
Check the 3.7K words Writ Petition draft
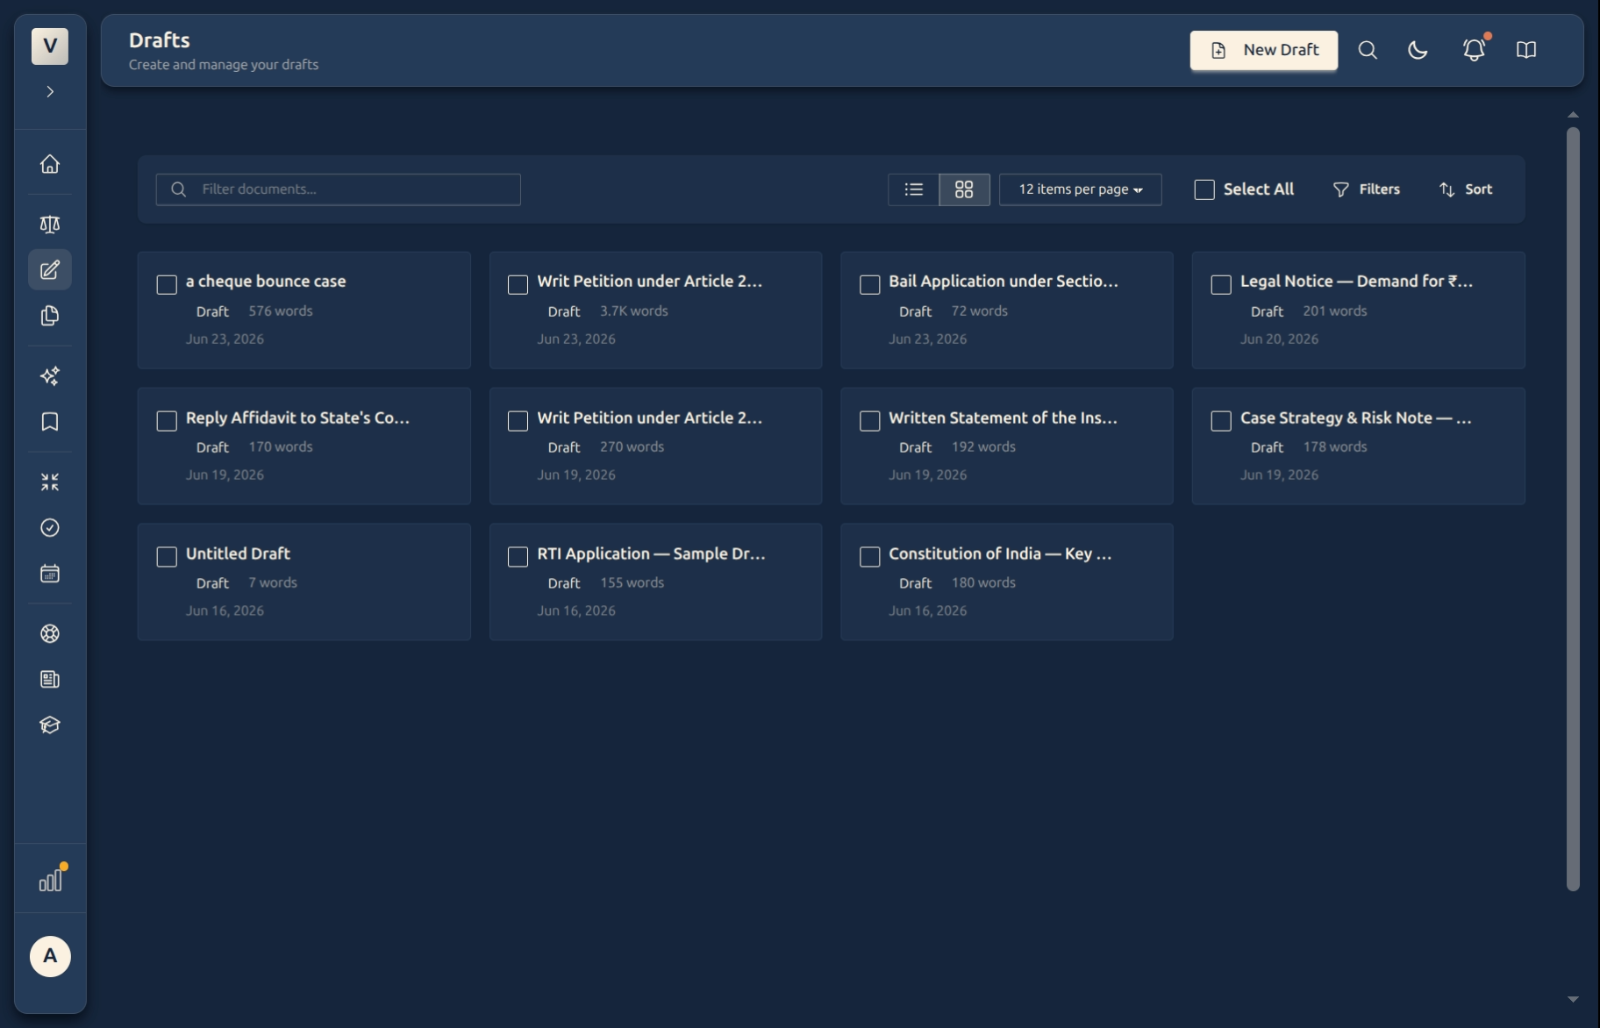click(x=518, y=285)
